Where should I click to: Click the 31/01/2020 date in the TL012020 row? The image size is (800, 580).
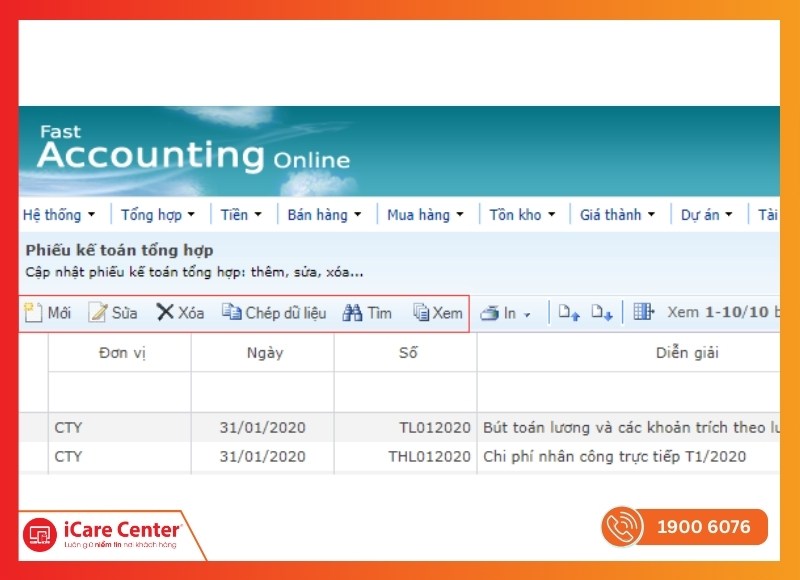click(263, 427)
